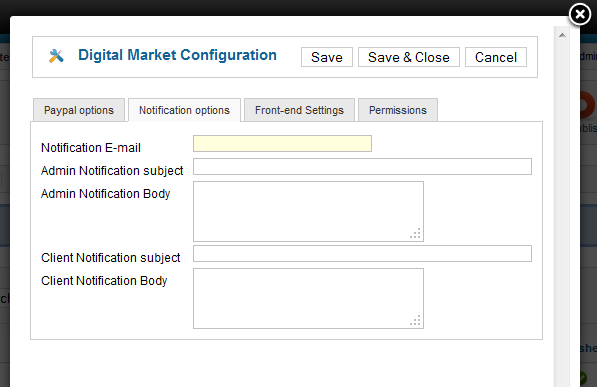Switch to Front-end Settings tab

coord(299,110)
